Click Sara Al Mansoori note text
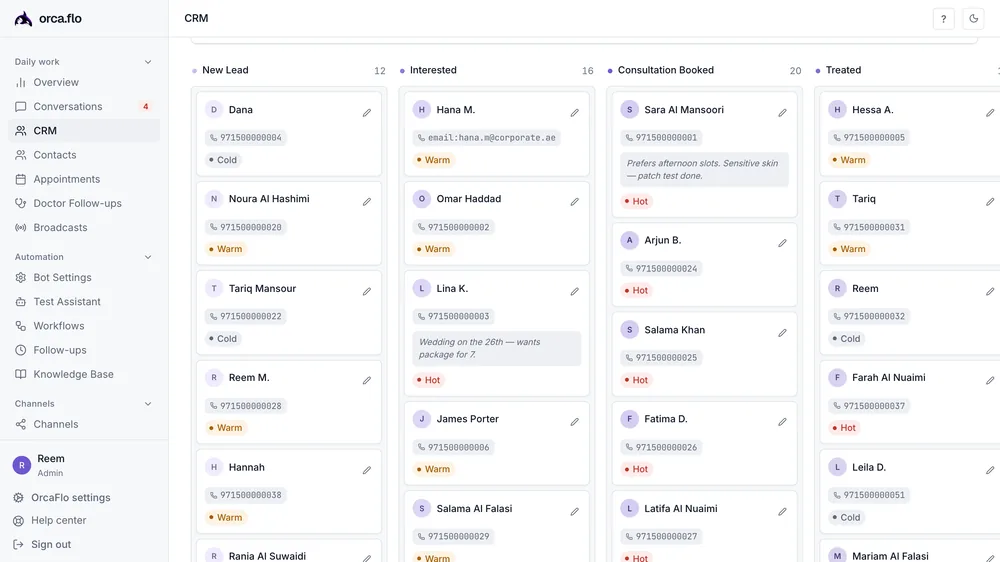The image size is (1000, 562). 704,170
